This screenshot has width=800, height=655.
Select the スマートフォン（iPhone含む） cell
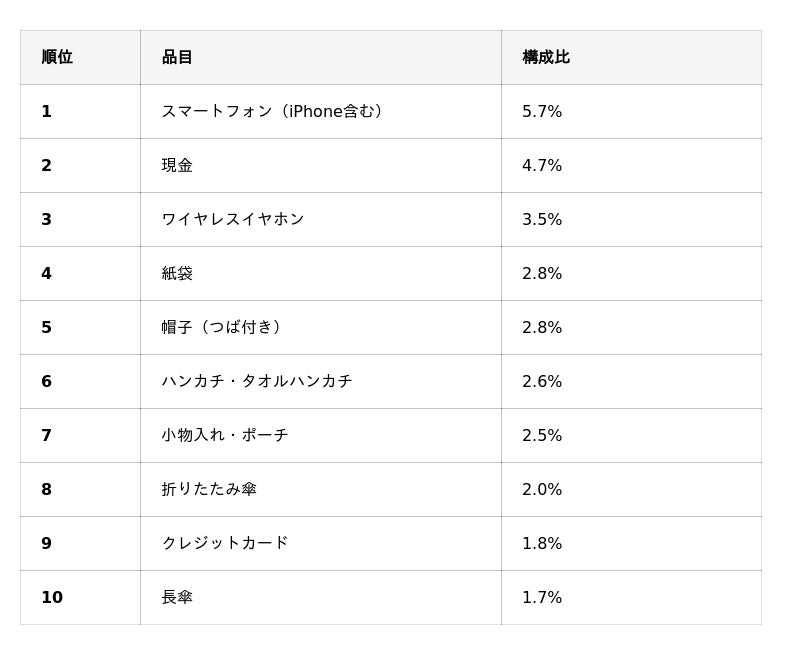(x=321, y=111)
